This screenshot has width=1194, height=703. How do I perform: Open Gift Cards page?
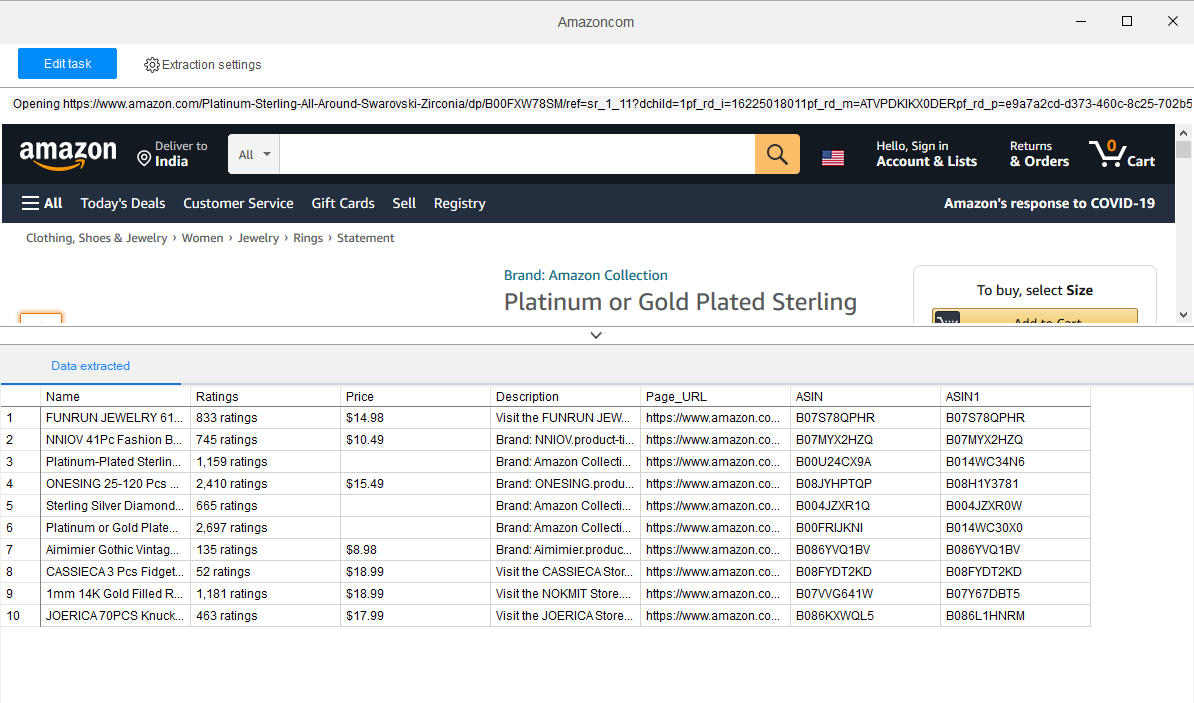coord(343,203)
